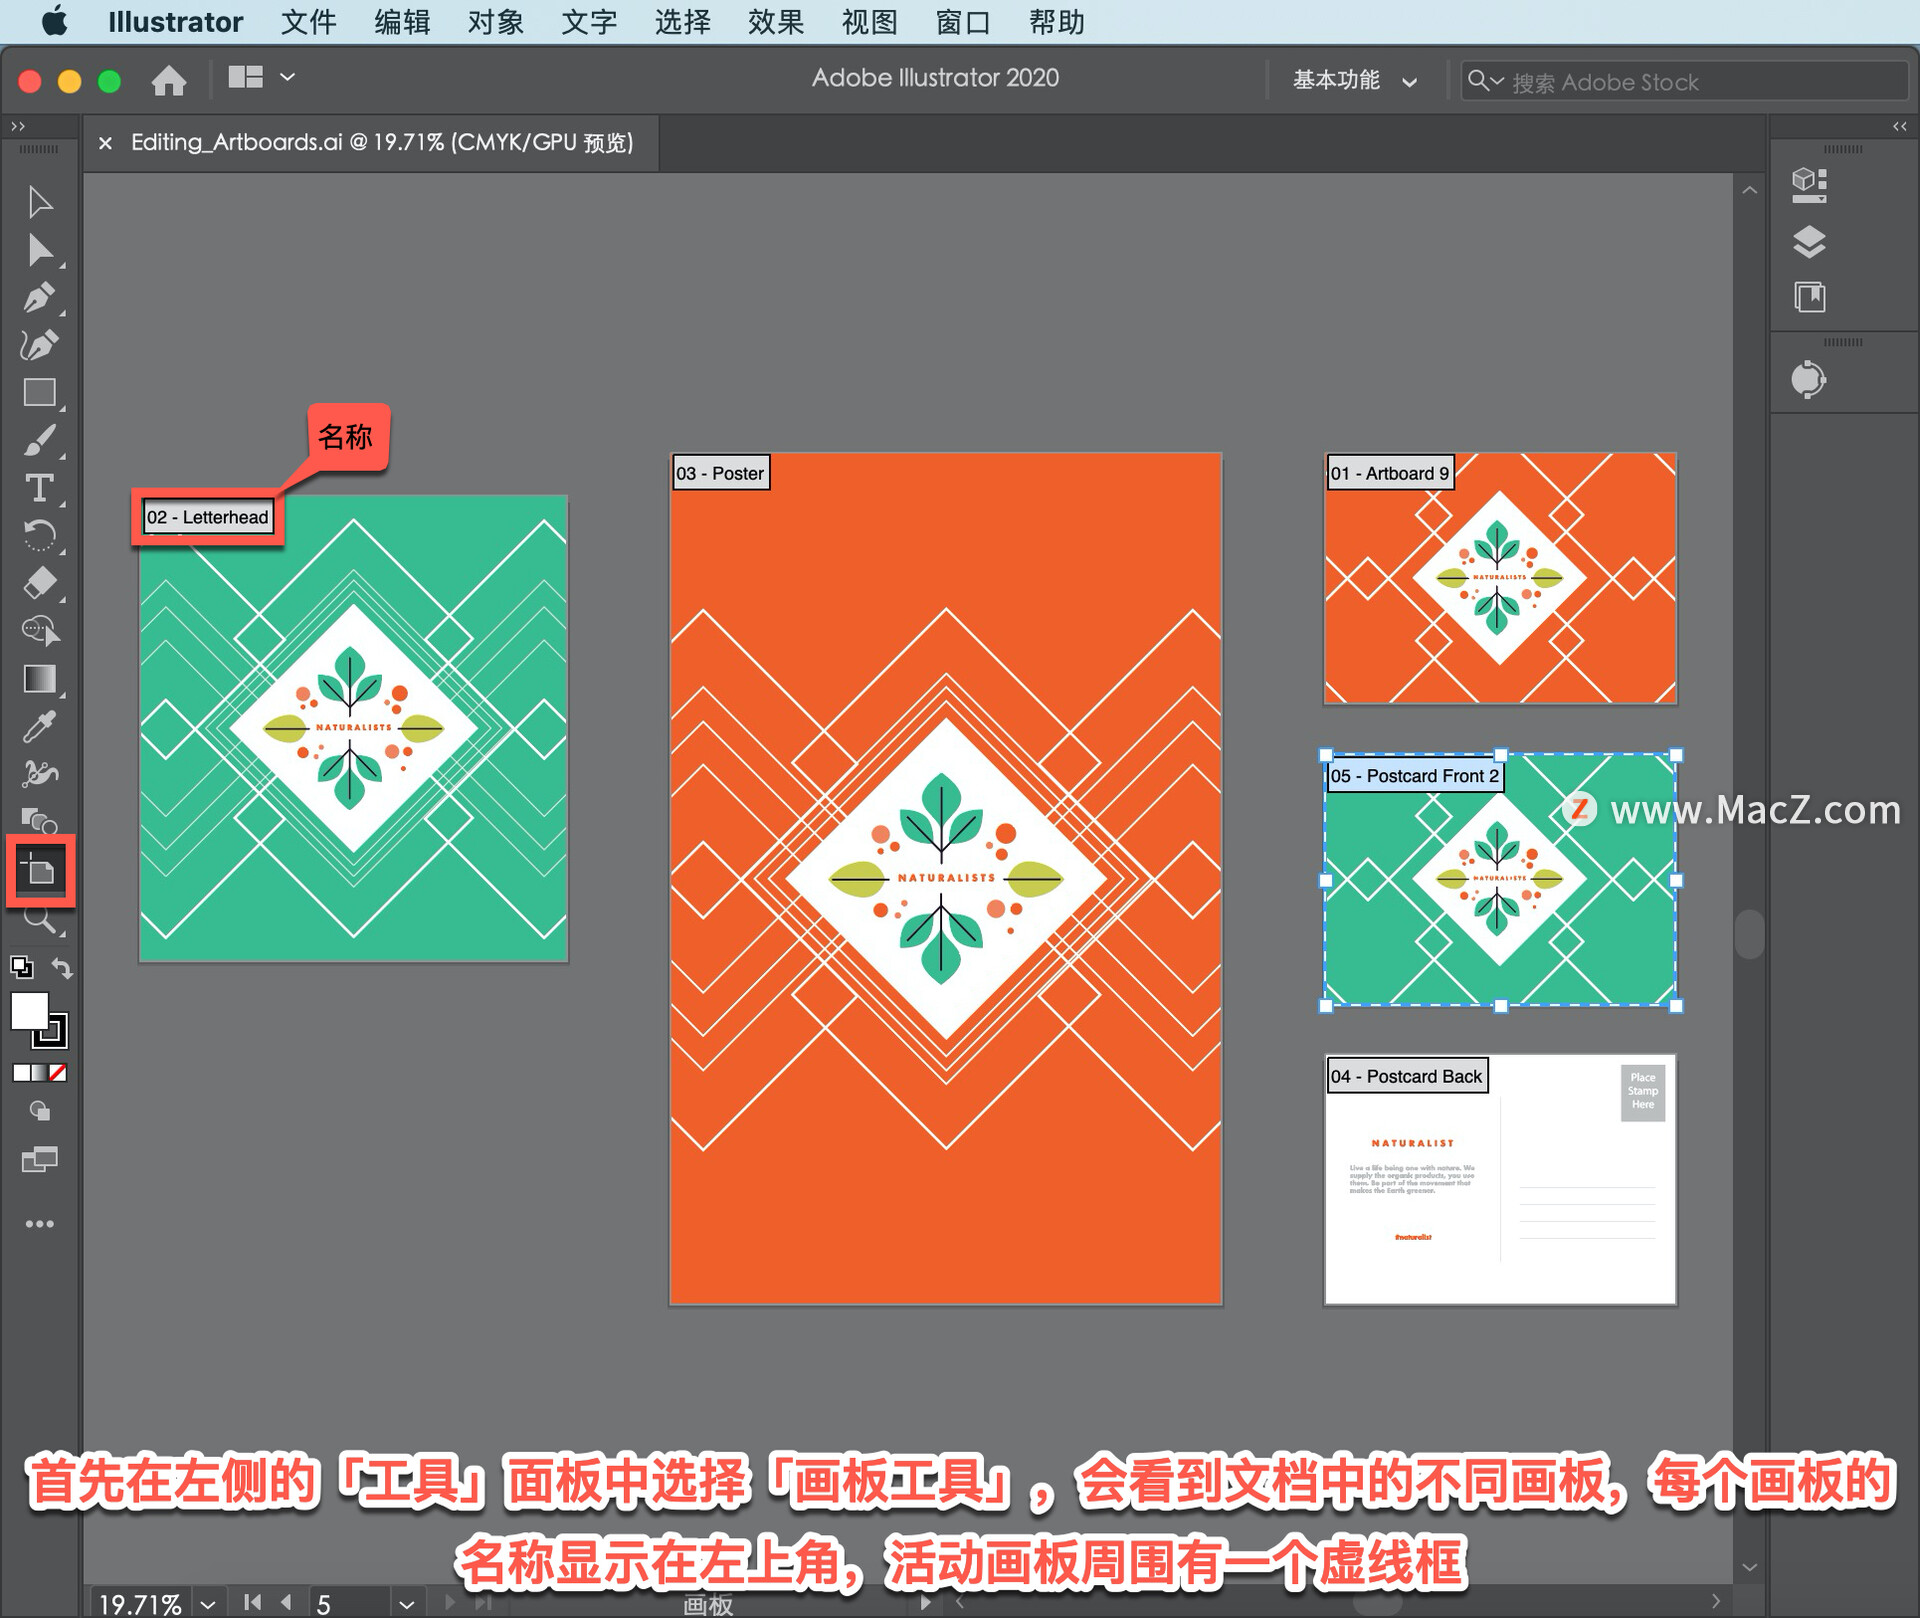This screenshot has height=1618, width=1920.
Task: Select the Gradient tool
Action: (x=39, y=679)
